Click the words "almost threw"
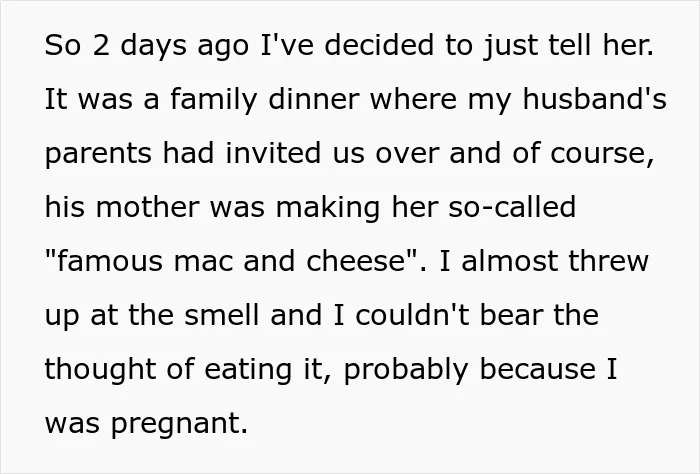This screenshot has height=474, width=700. (x=555, y=261)
